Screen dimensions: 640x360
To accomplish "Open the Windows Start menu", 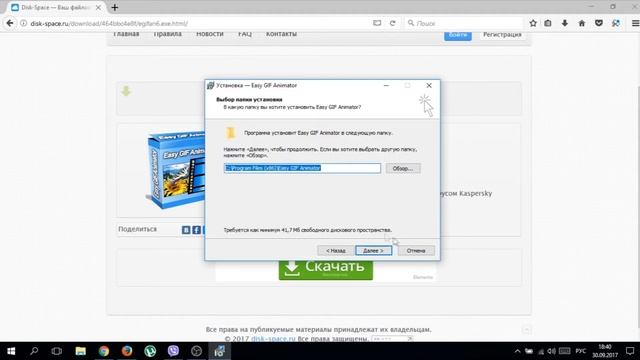I will 11,351.
